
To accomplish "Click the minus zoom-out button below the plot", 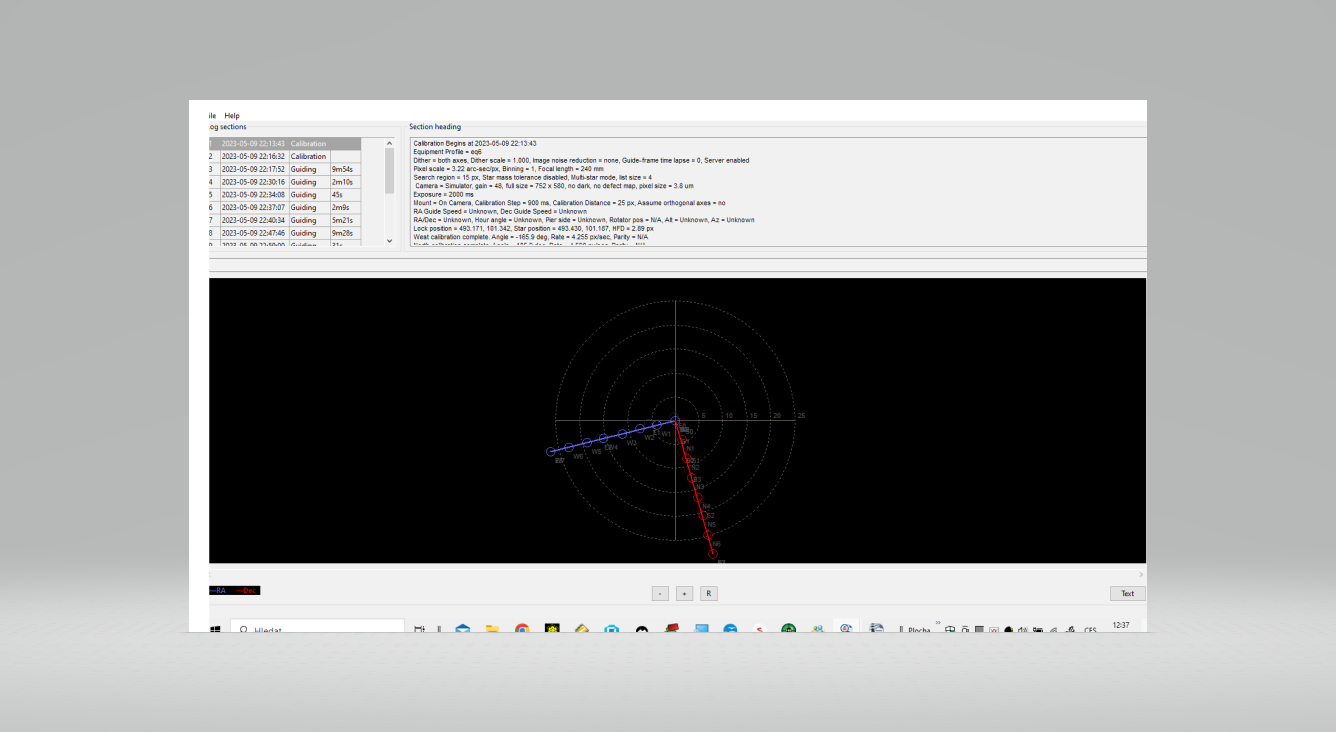I will point(660,593).
